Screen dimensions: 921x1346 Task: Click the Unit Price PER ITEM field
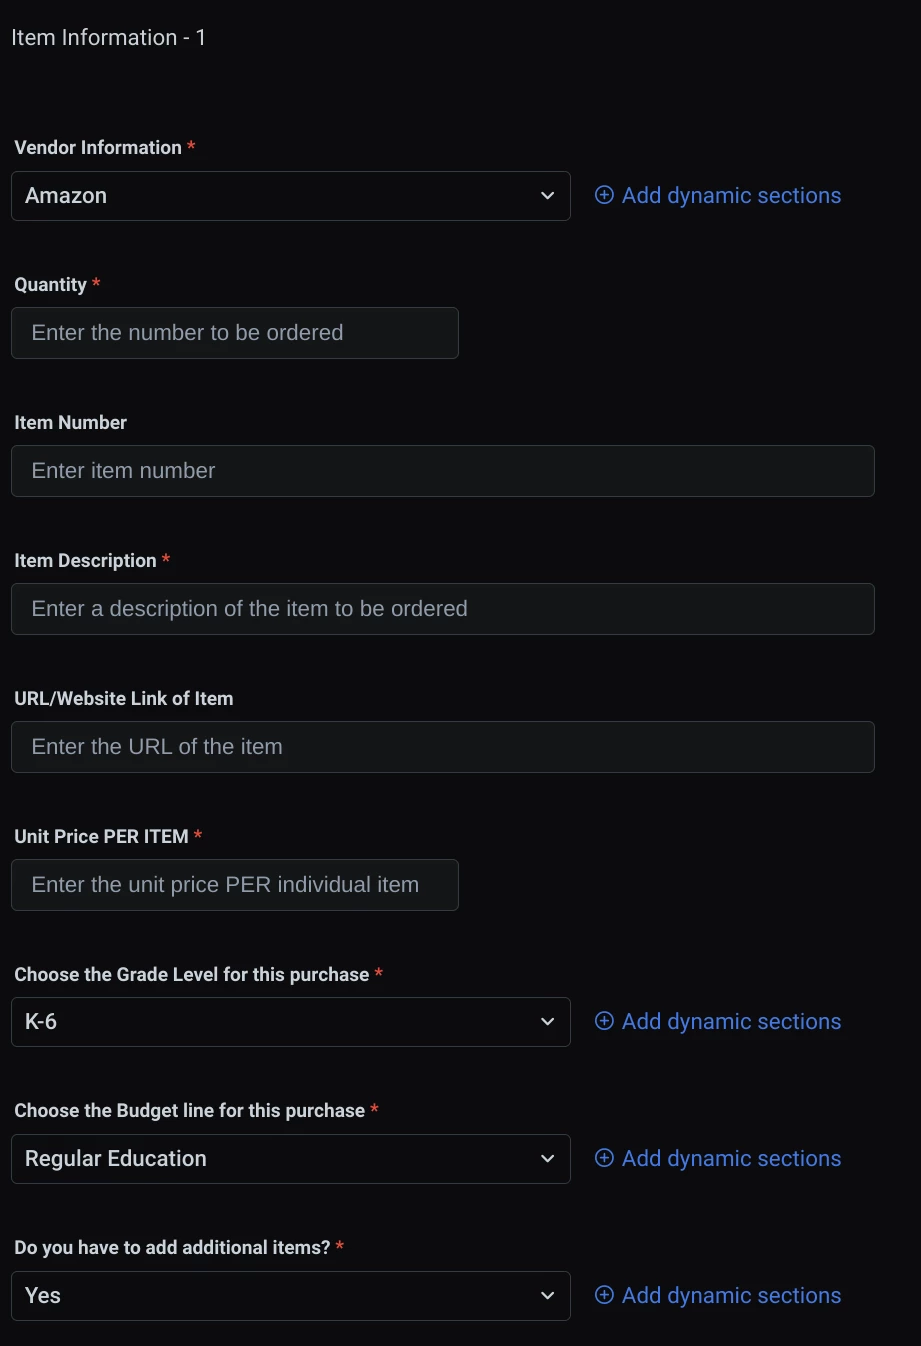pyautogui.click(x=235, y=885)
